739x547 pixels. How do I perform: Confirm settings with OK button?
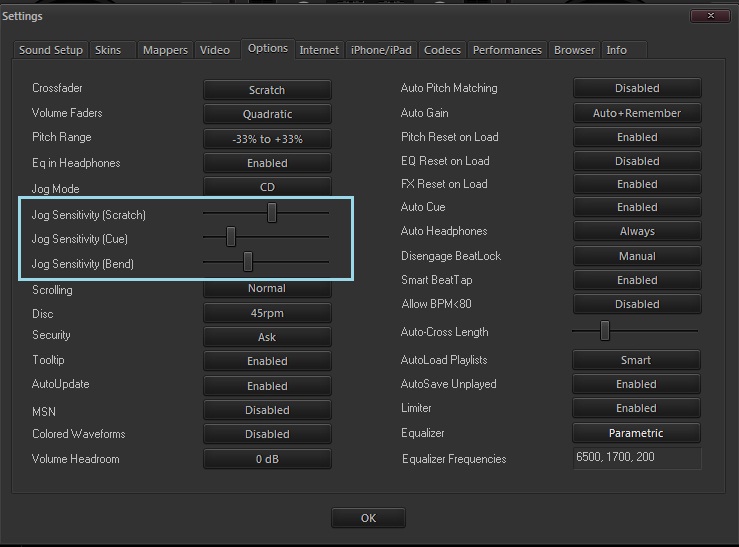(x=368, y=518)
